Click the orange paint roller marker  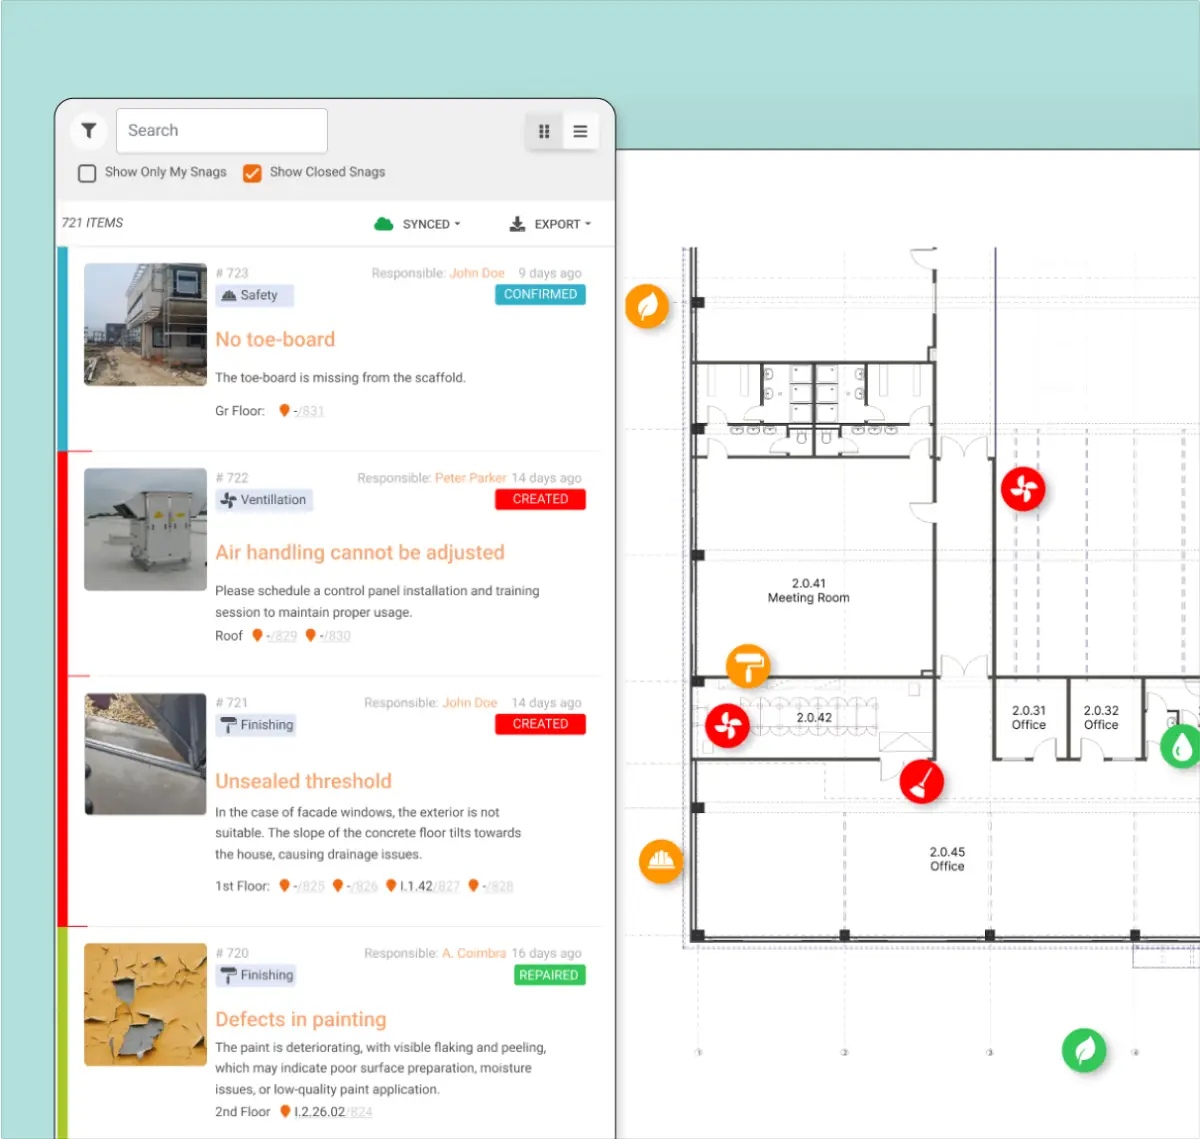tap(747, 665)
